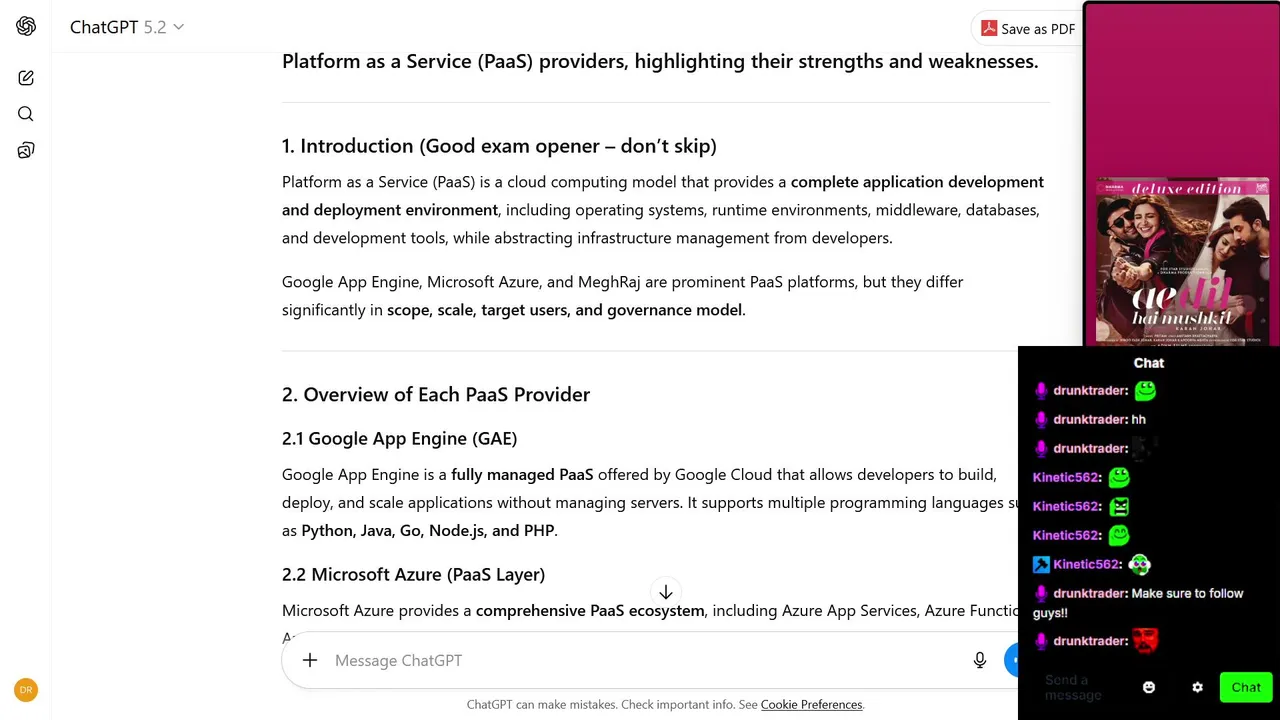
Task: Open stream chat settings gear
Action: click(x=1197, y=687)
